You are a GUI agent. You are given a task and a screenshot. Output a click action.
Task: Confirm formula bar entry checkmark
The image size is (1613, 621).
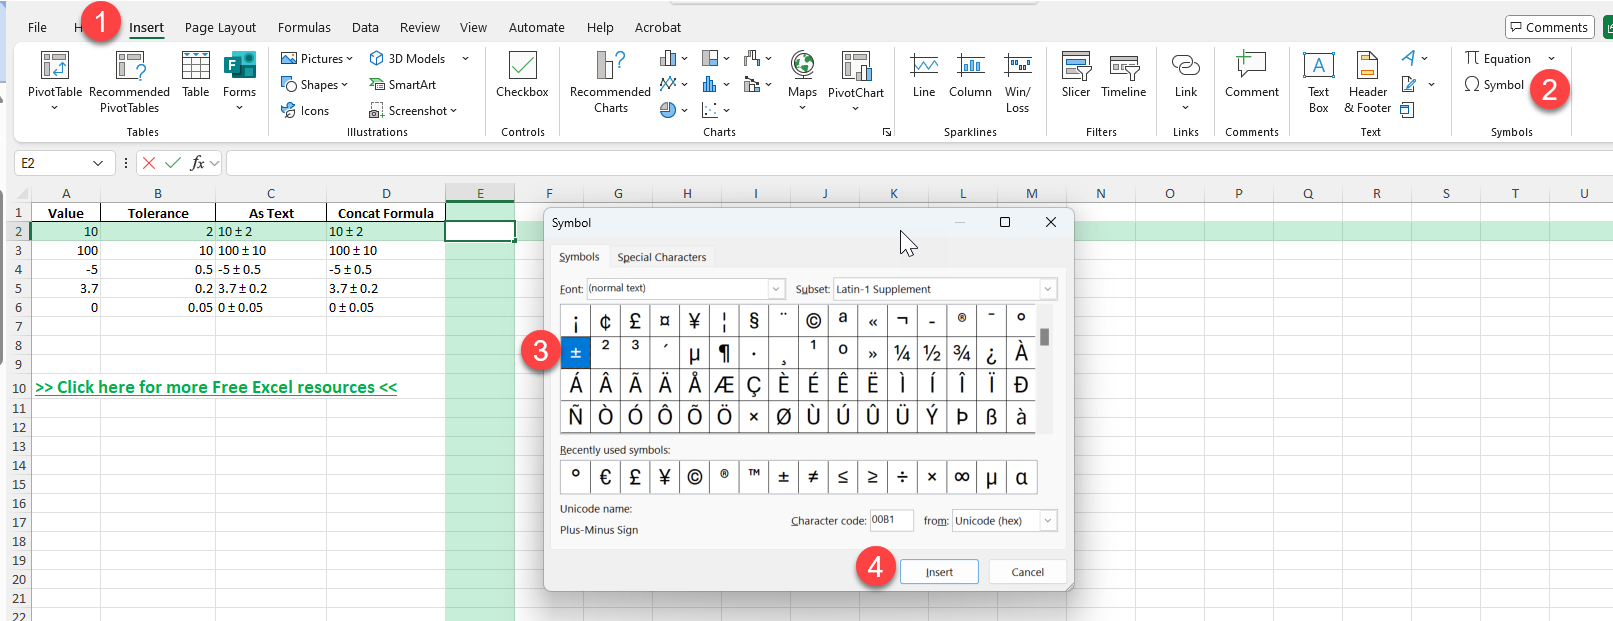(173, 163)
